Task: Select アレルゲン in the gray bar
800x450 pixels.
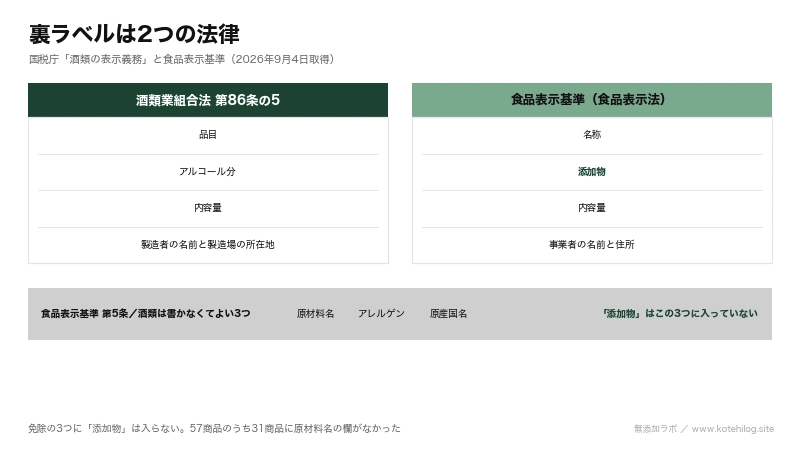Action: (x=381, y=314)
